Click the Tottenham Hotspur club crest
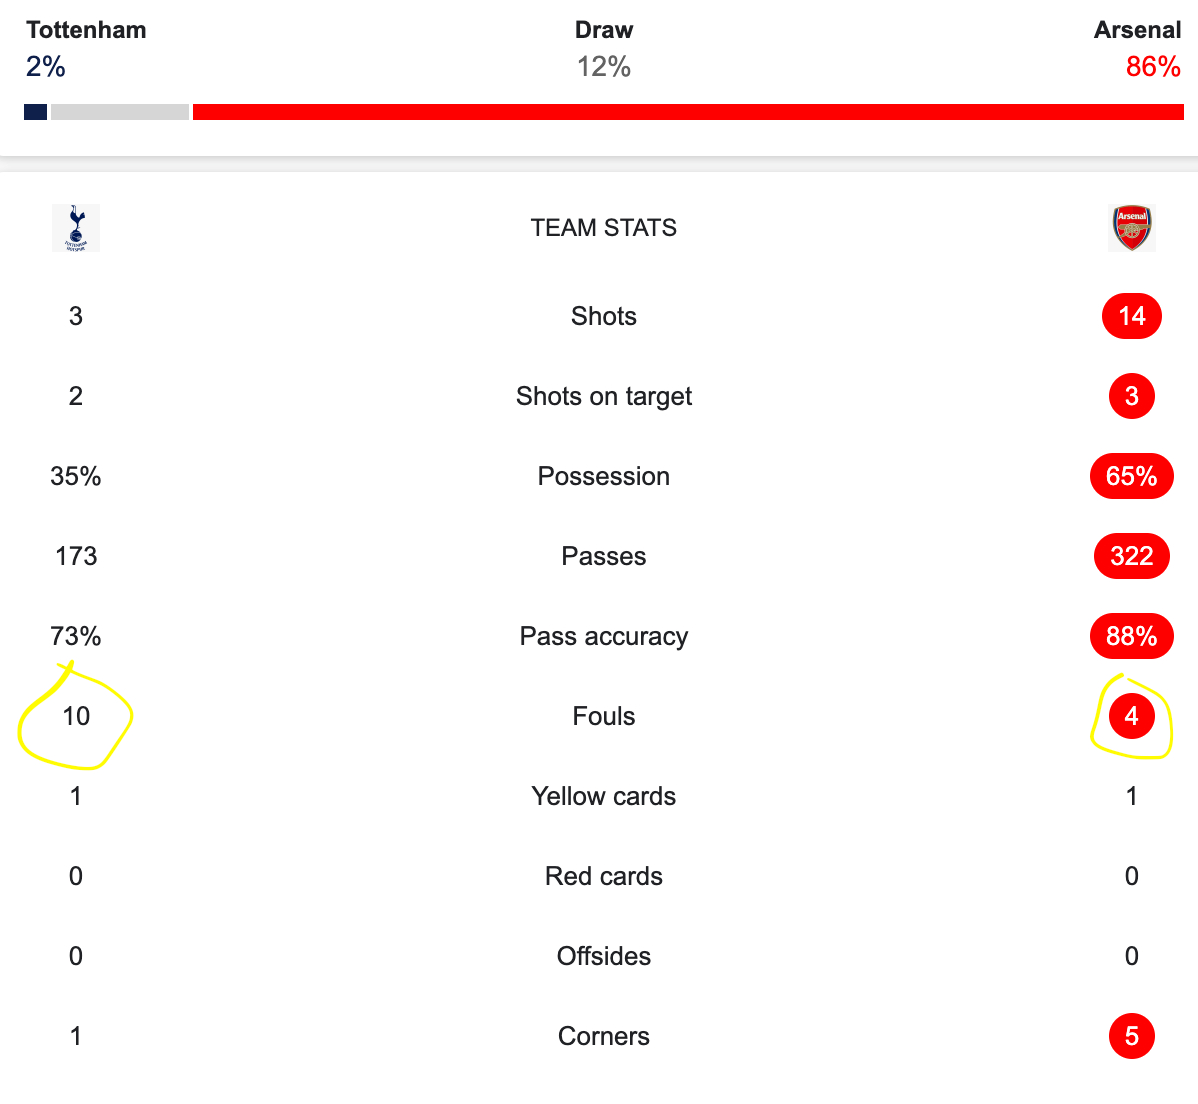 [76, 228]
